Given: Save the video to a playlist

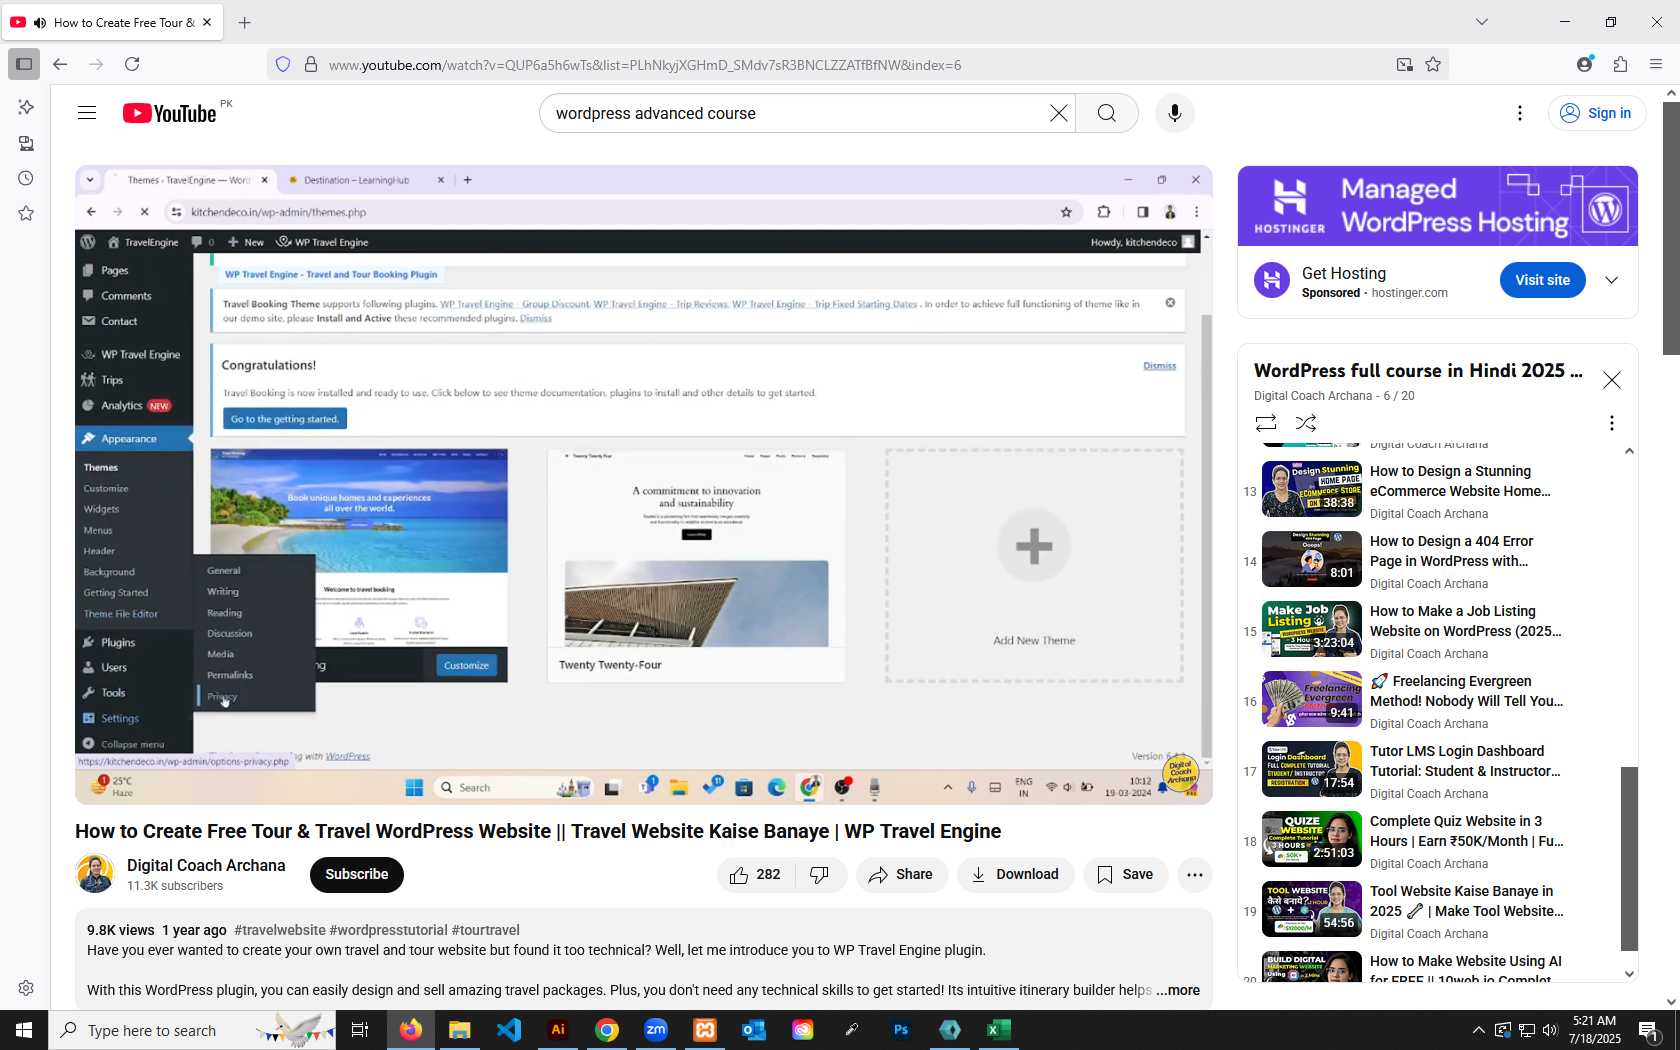Looking at the screenshot, I should coord(1125,875).
